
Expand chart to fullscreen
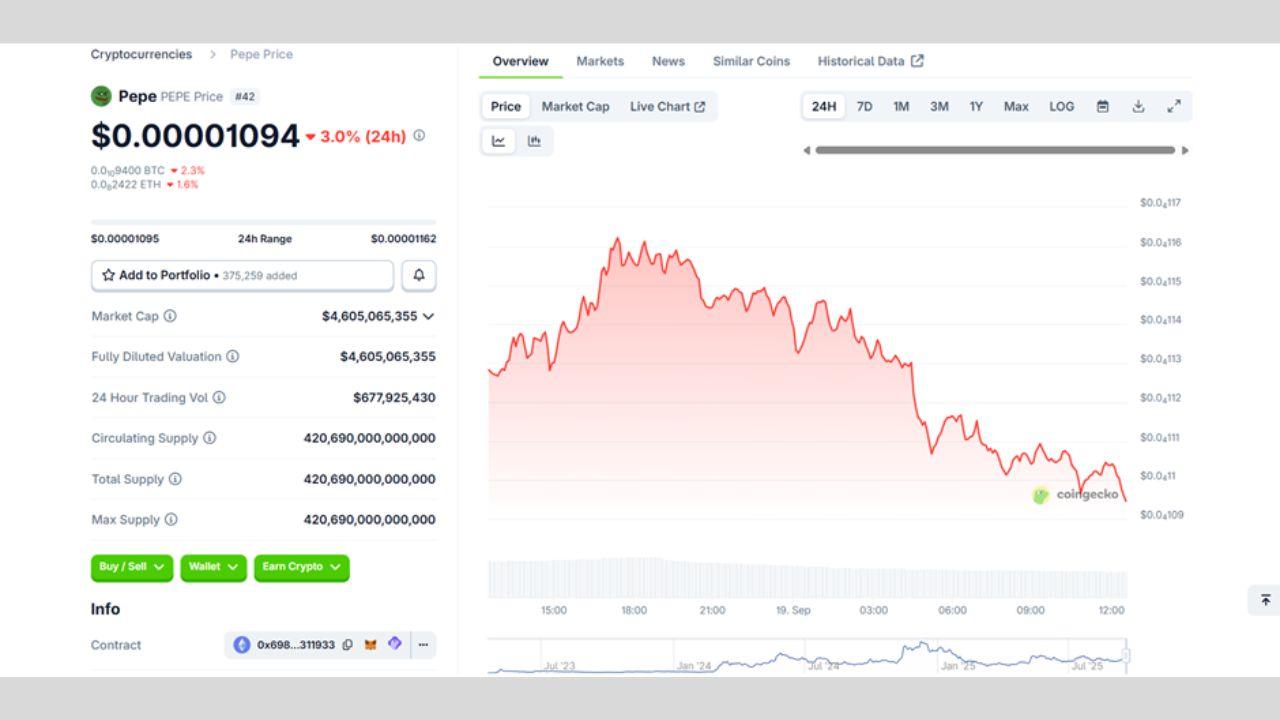[x=1174, y=106]
